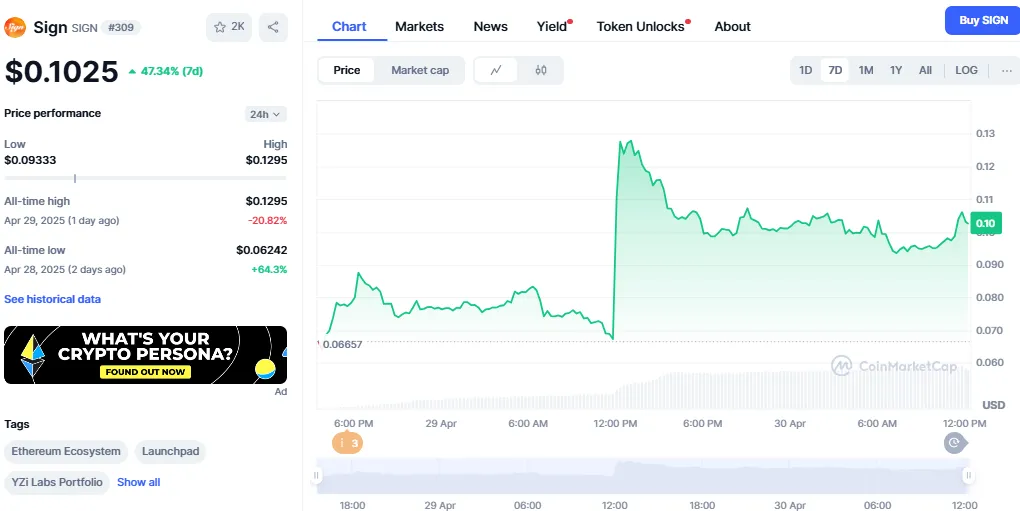This screenshot has width=1020, height=511.
Task: Click the $0.1025 price text
Action: 62,72
